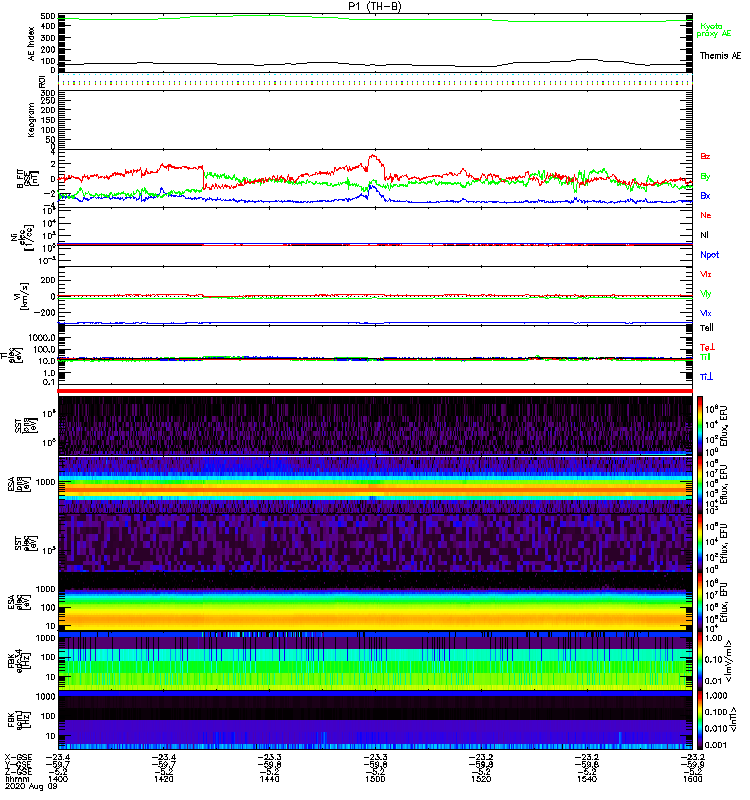Click the 1600 time tick label
The height and width of the screenshot is (800, 750).
point(692,779)
